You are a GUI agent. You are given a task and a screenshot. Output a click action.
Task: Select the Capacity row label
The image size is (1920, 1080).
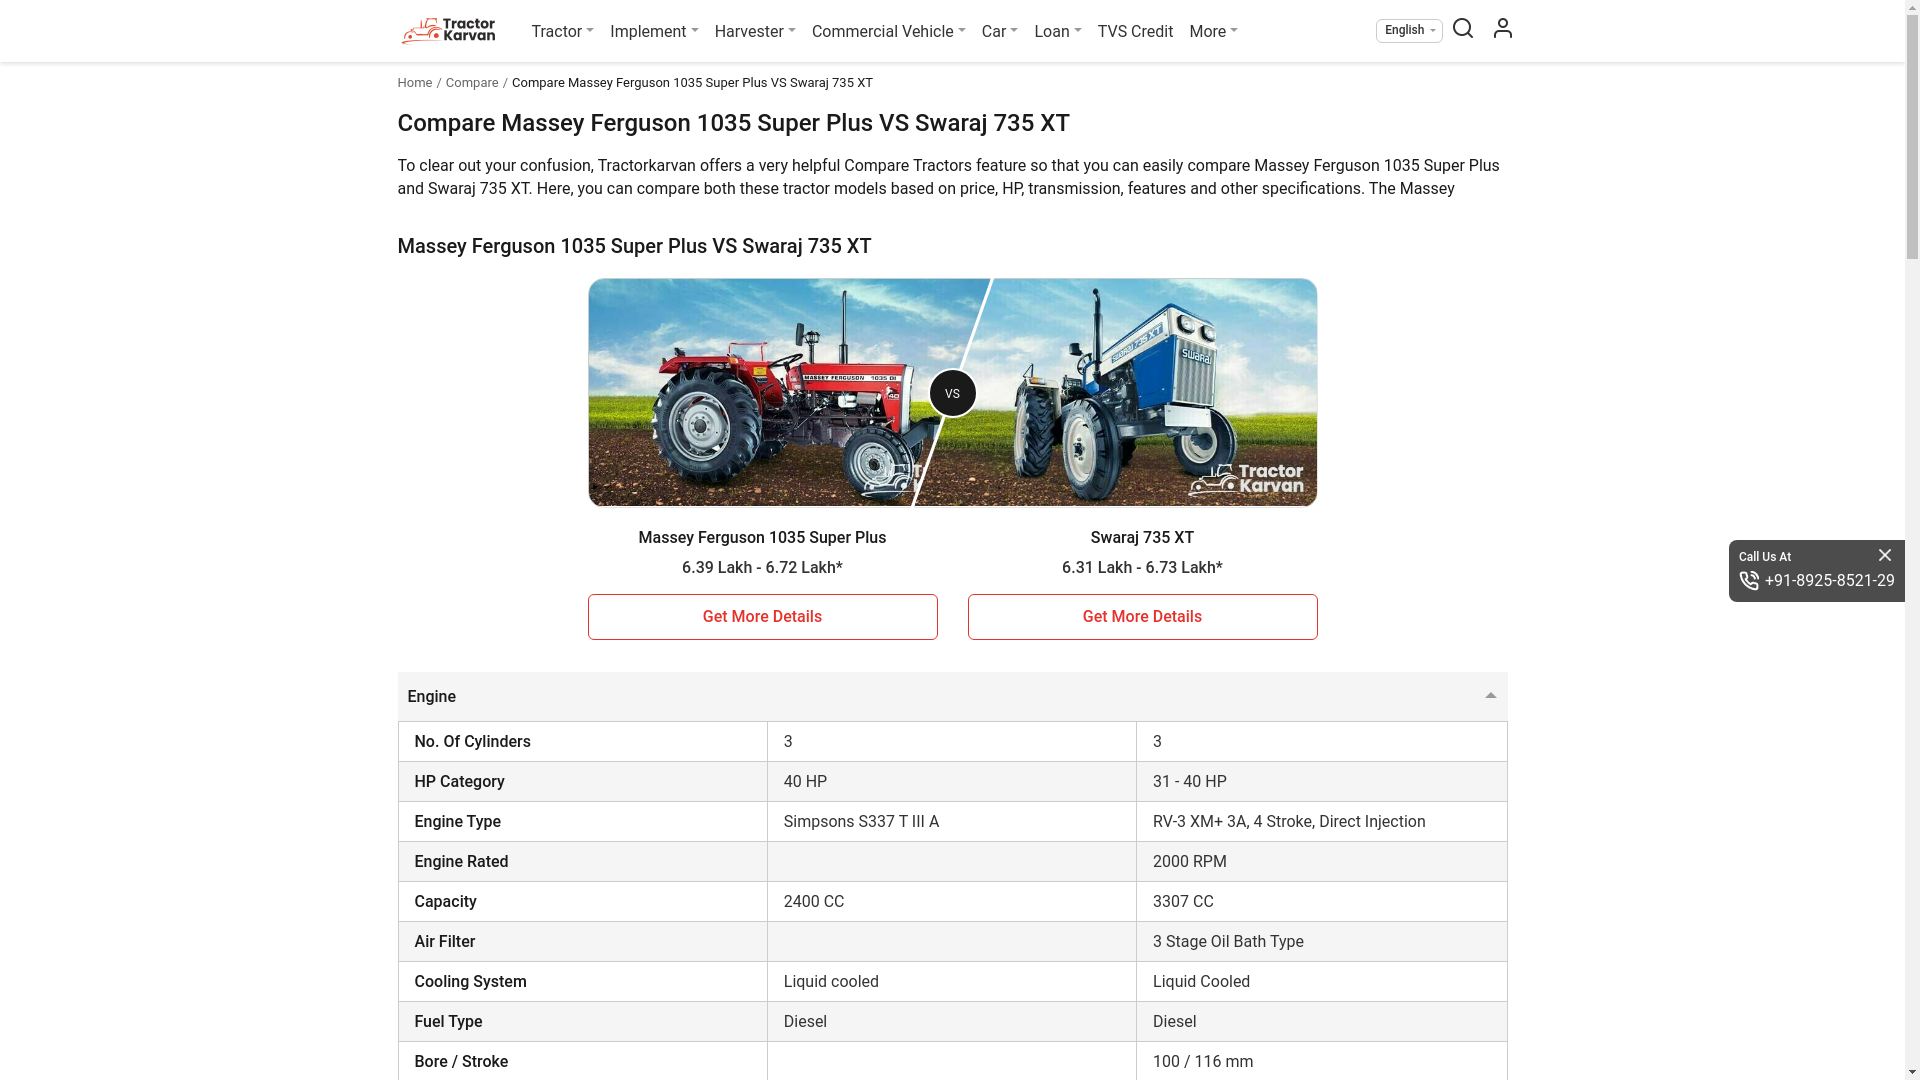pos(445,902)
